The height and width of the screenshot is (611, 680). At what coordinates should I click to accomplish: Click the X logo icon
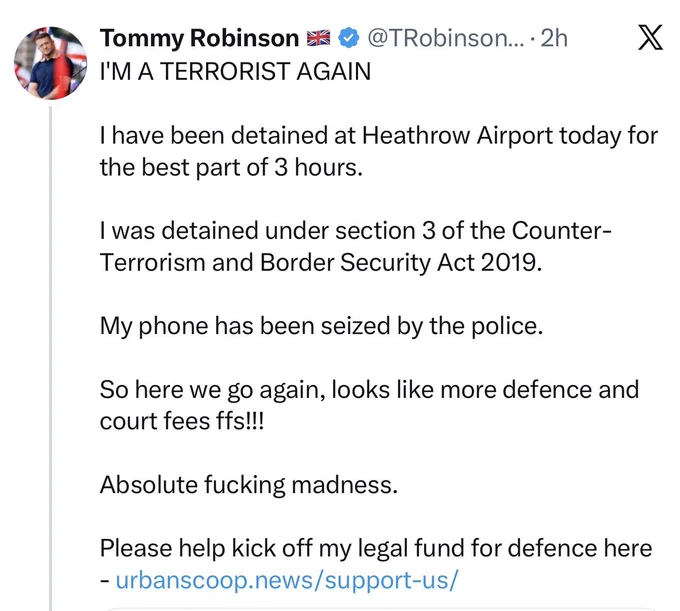click(650, 37)
